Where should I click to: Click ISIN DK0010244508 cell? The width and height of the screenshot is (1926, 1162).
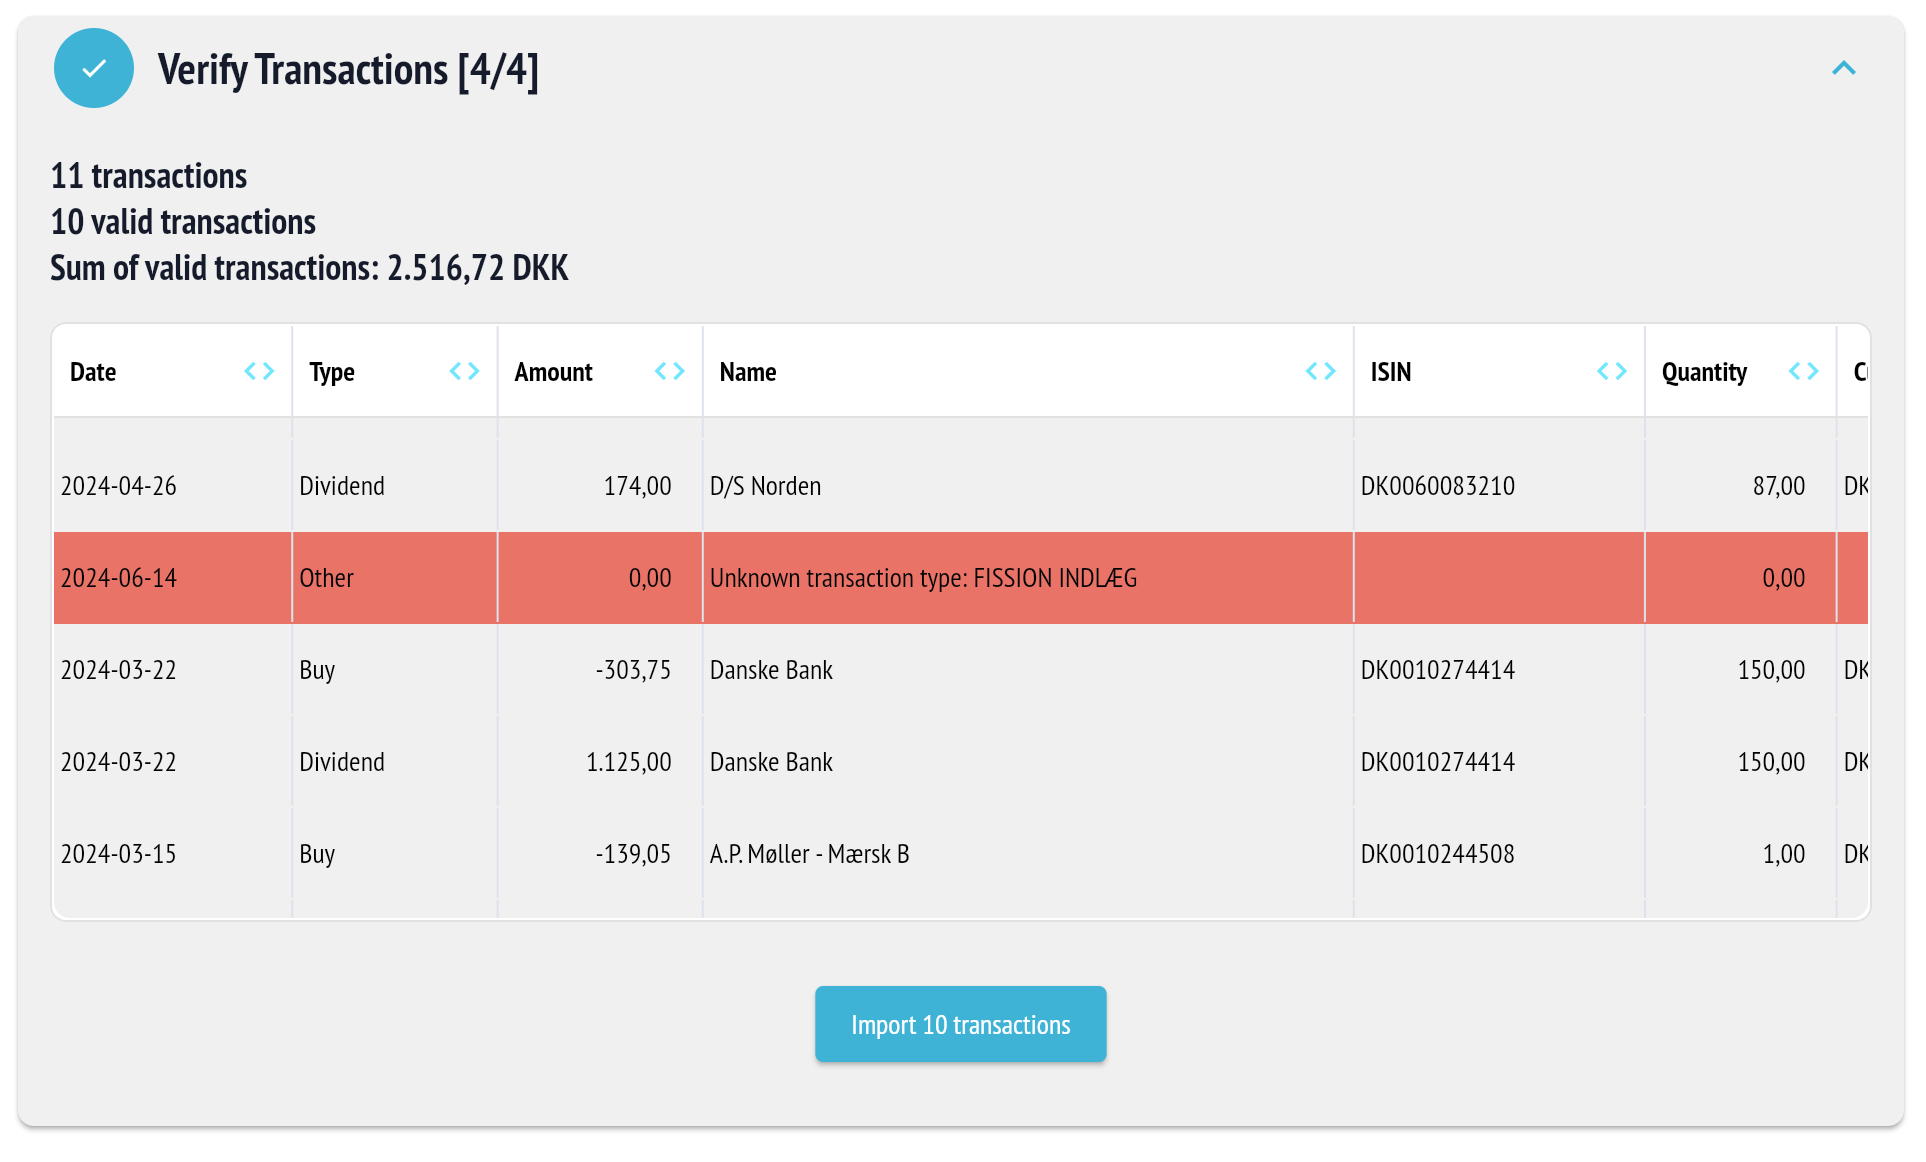[x=1499, y=854]
